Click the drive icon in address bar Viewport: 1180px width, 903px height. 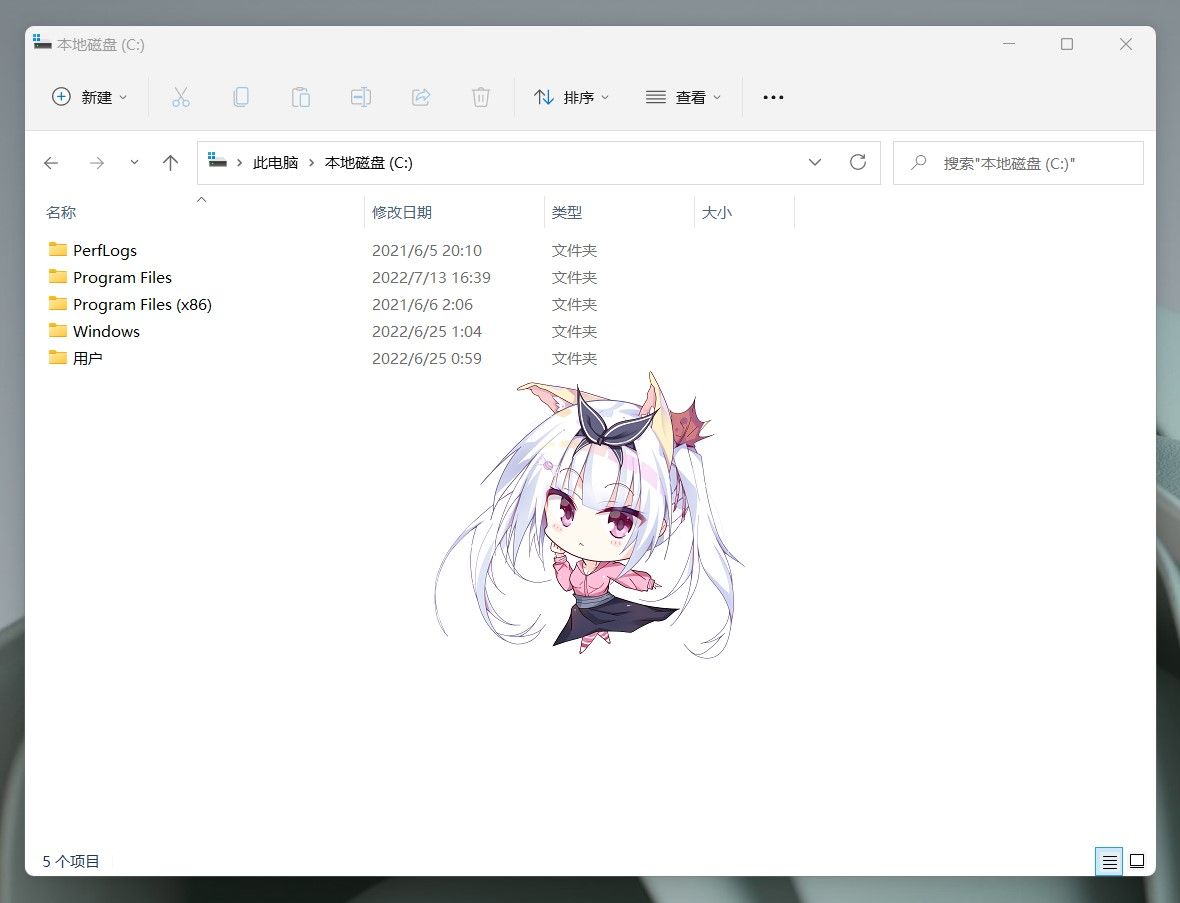point(217,160)
